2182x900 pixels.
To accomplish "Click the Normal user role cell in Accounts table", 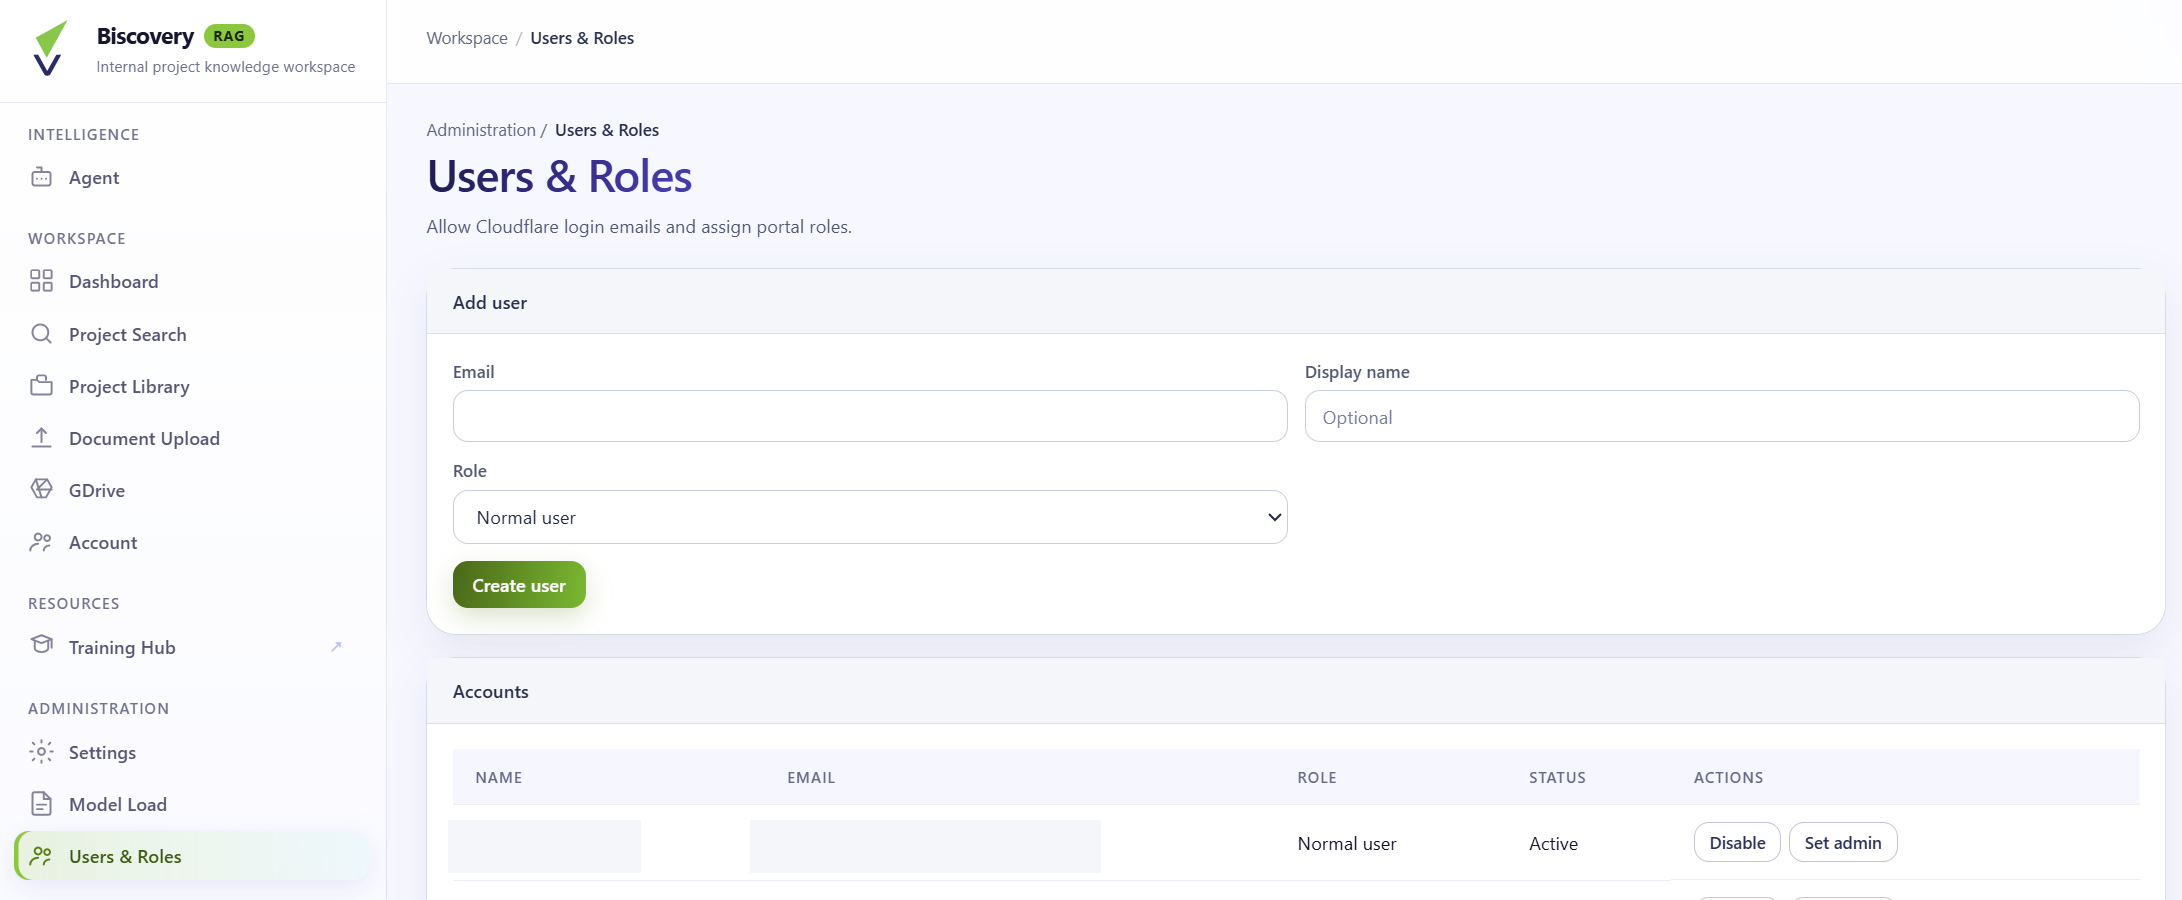I will click(1347, 843).
